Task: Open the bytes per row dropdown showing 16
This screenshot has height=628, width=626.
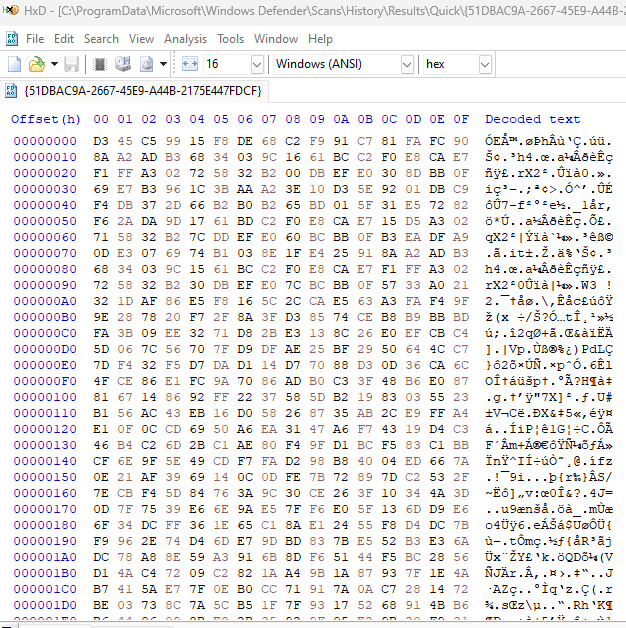Action: pos(257,64)
